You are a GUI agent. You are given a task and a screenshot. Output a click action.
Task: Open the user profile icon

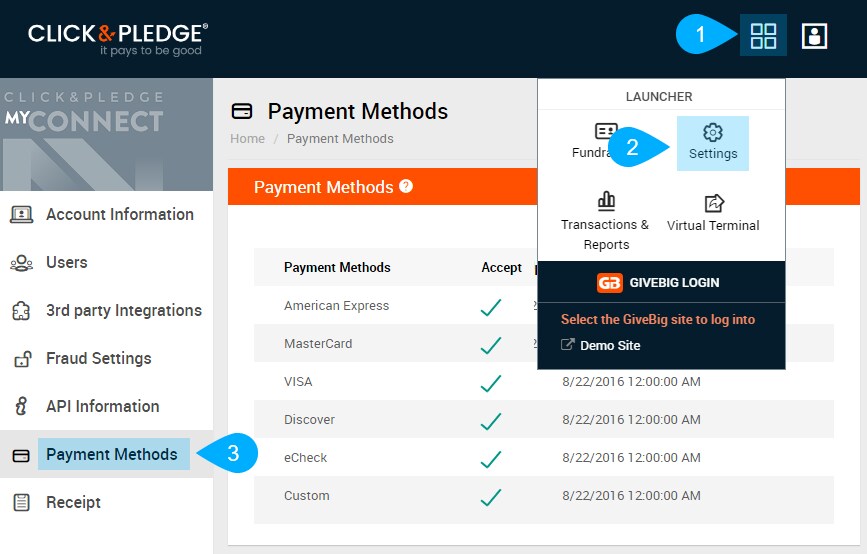(814, 36)
